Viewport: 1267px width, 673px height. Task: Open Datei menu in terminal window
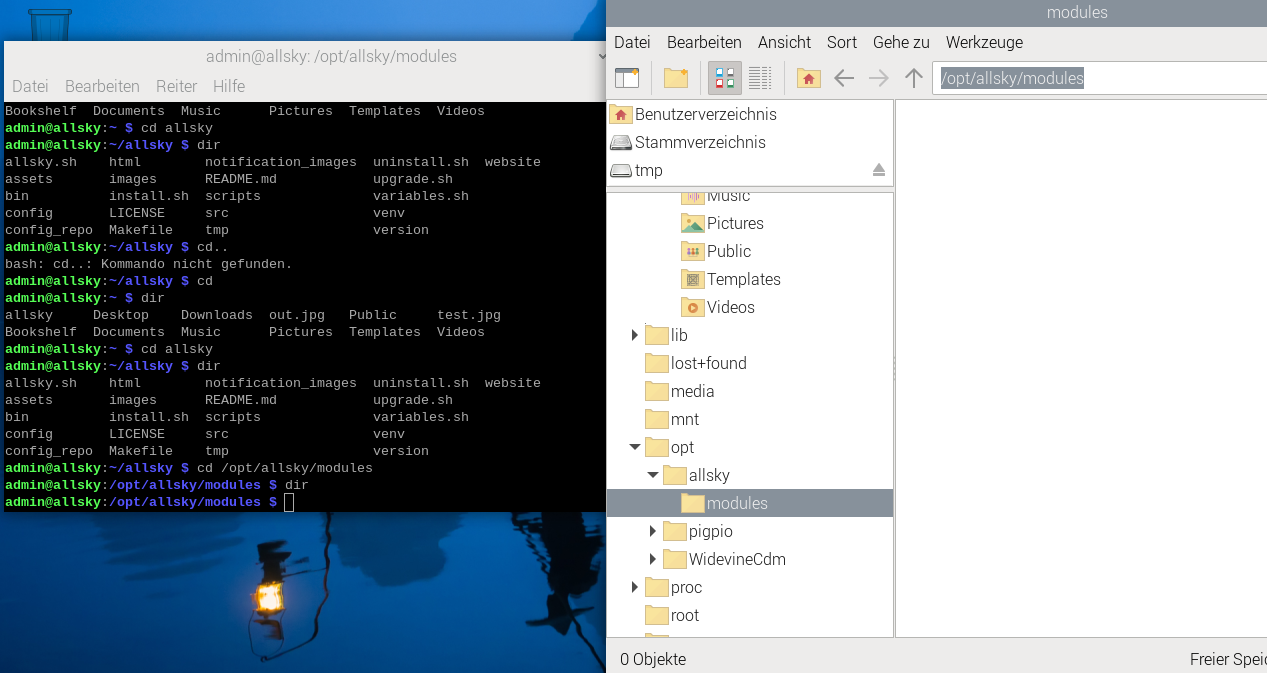coord(30,86)
